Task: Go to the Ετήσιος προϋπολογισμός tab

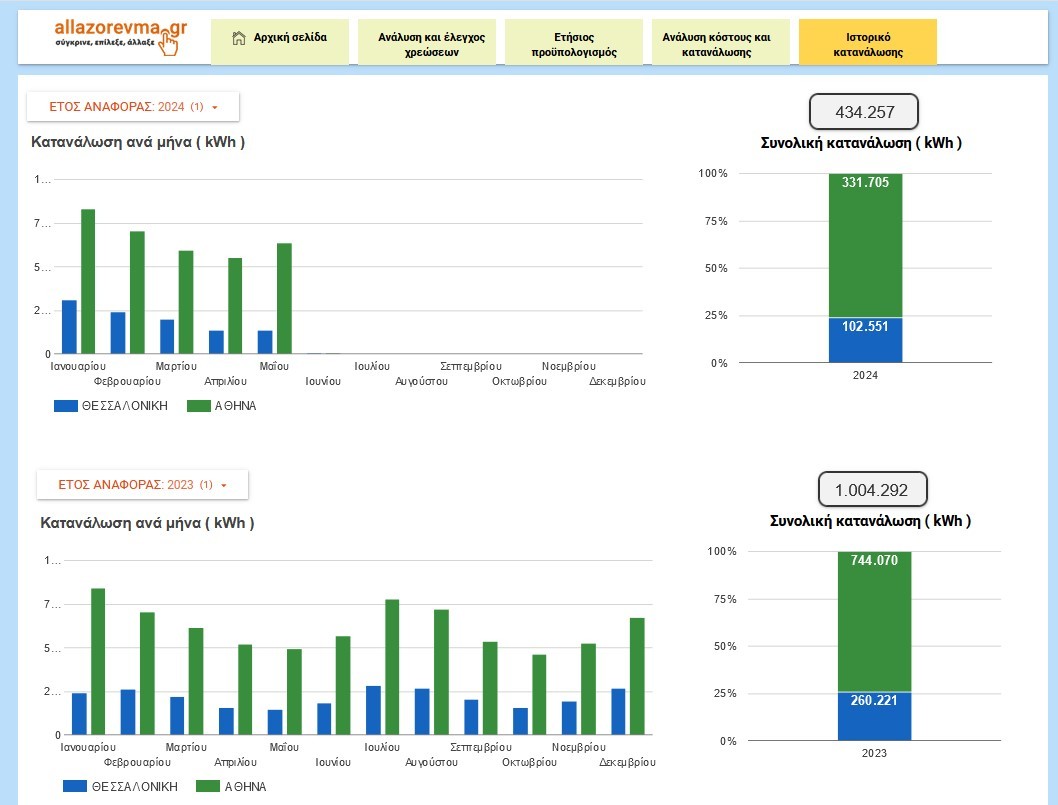Action: (x=573, y=43)
